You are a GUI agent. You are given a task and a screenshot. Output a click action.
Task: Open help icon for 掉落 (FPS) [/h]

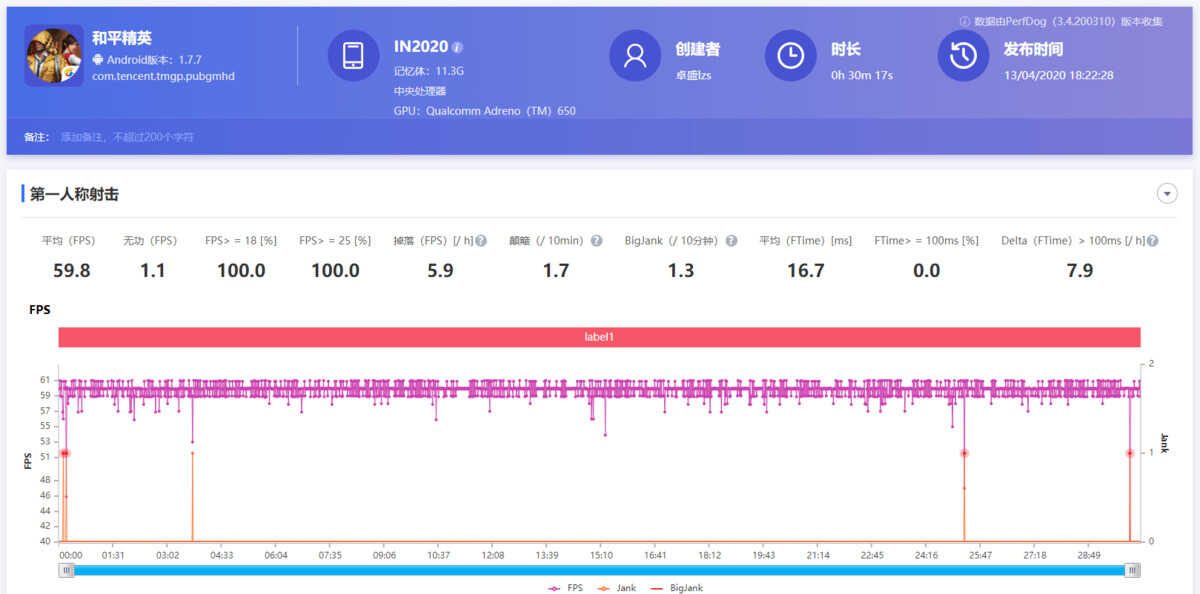pos(481,241)
